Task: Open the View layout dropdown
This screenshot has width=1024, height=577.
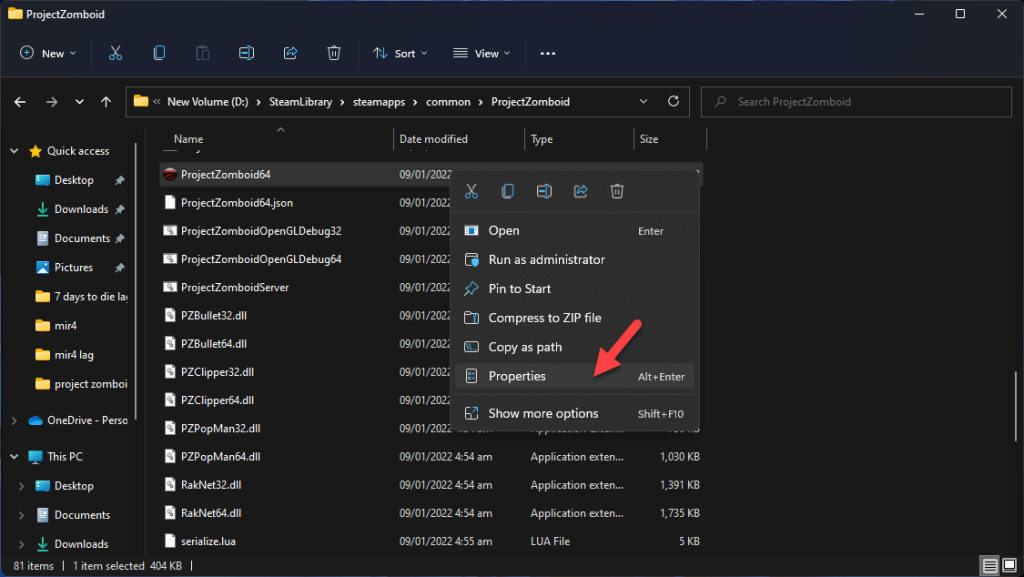Action: pyautogui.click(x=481, y=54)
